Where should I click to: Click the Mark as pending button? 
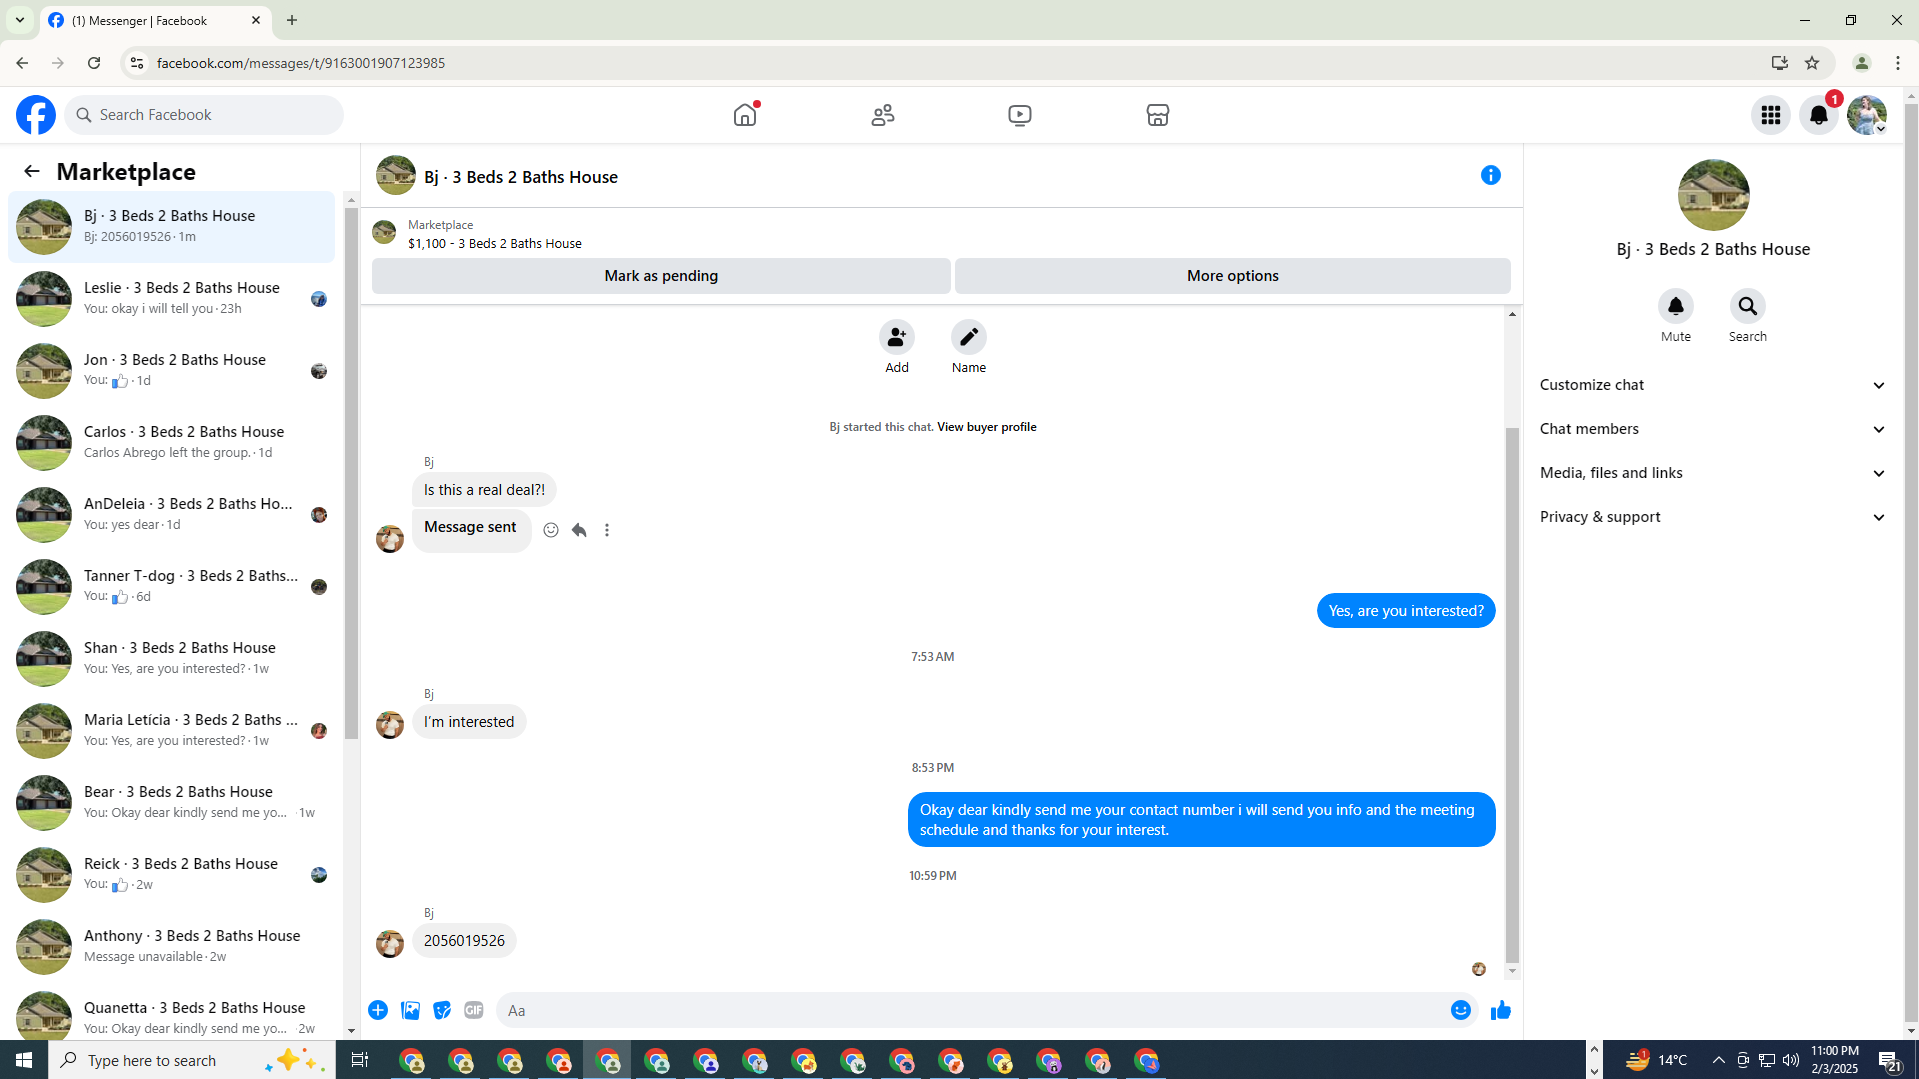[x=661, y=276]
